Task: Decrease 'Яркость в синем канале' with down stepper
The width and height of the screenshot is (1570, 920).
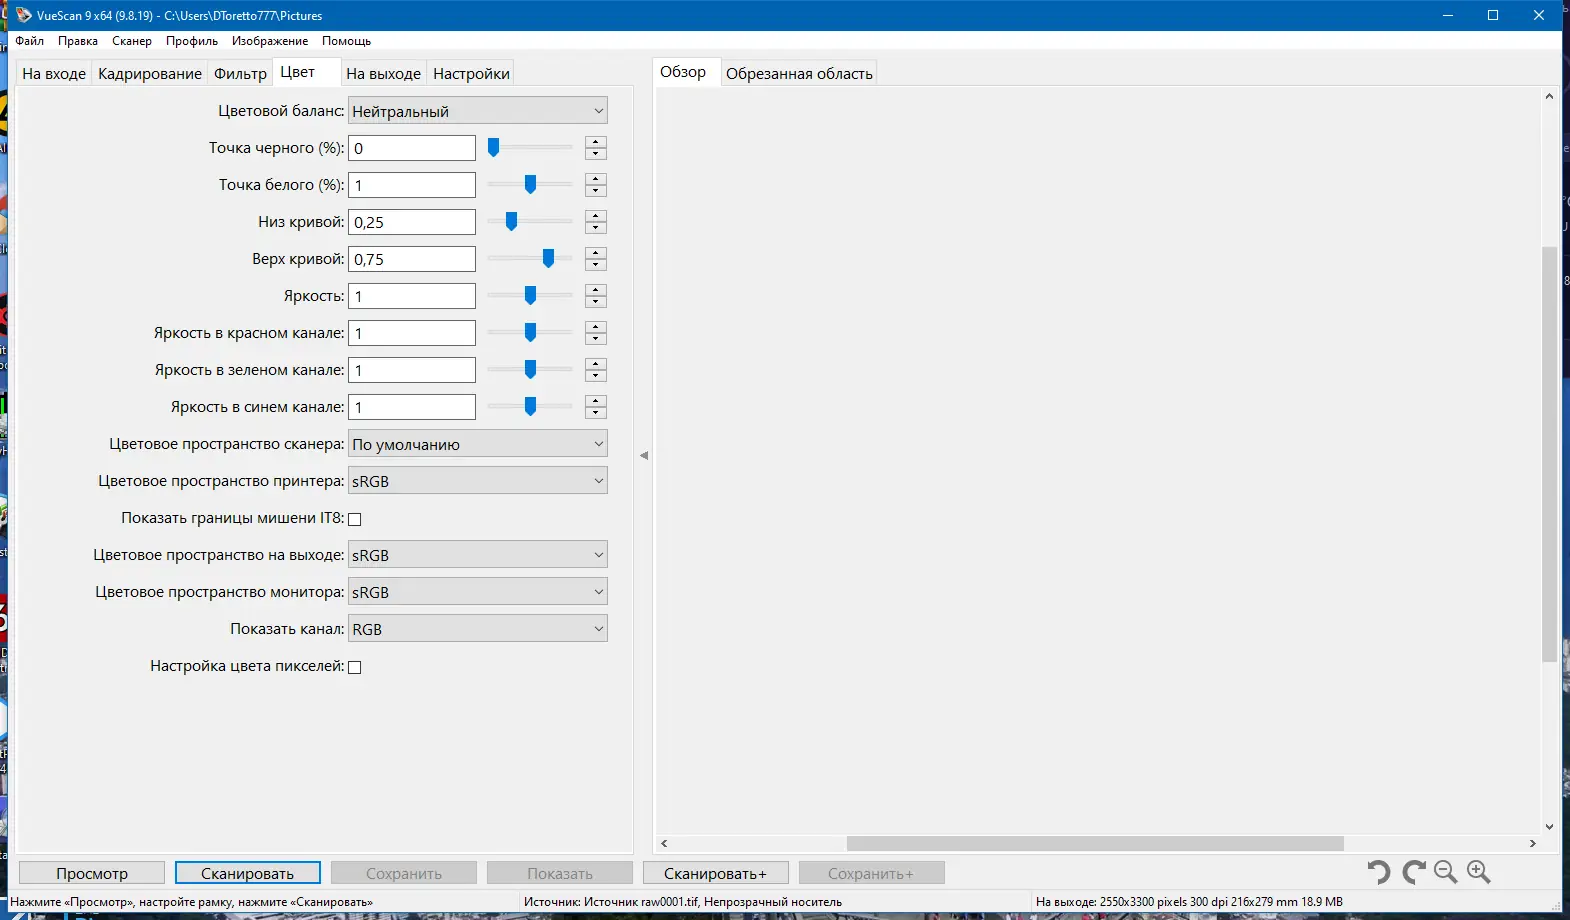Action: pos(596,413)
